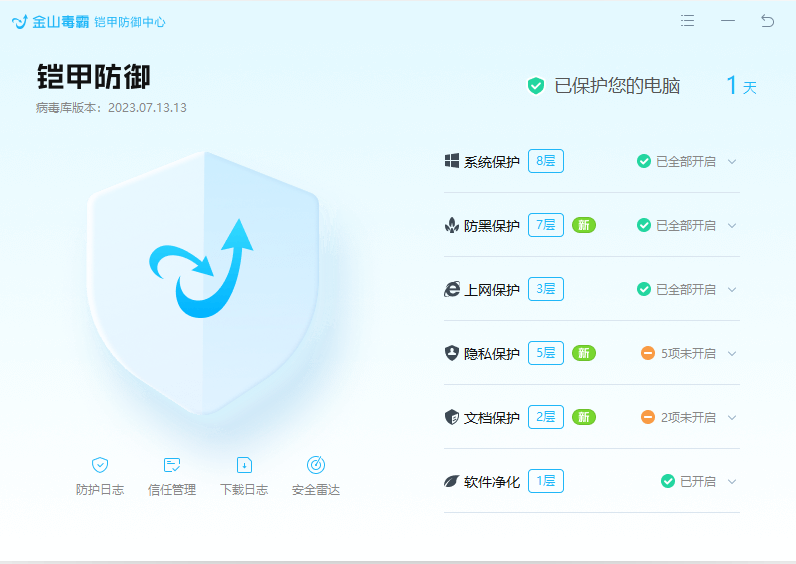Click the virus database version 2023.07.13.13

[147, 108]
